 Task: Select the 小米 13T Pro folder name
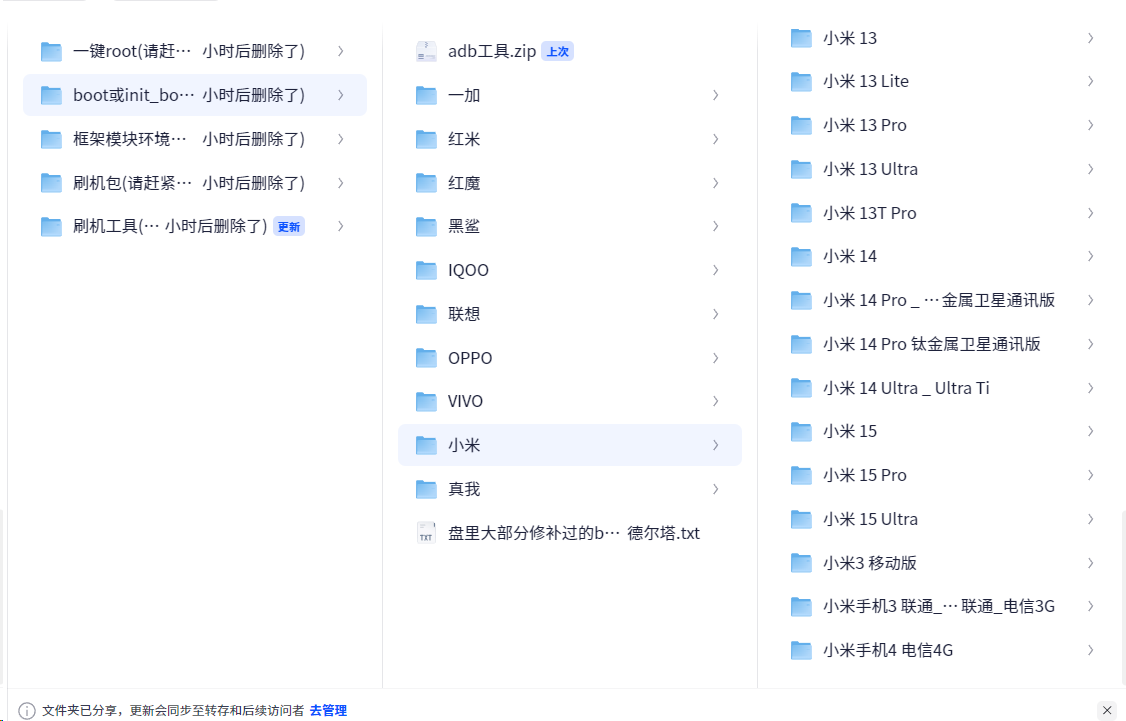click(870, 213)
